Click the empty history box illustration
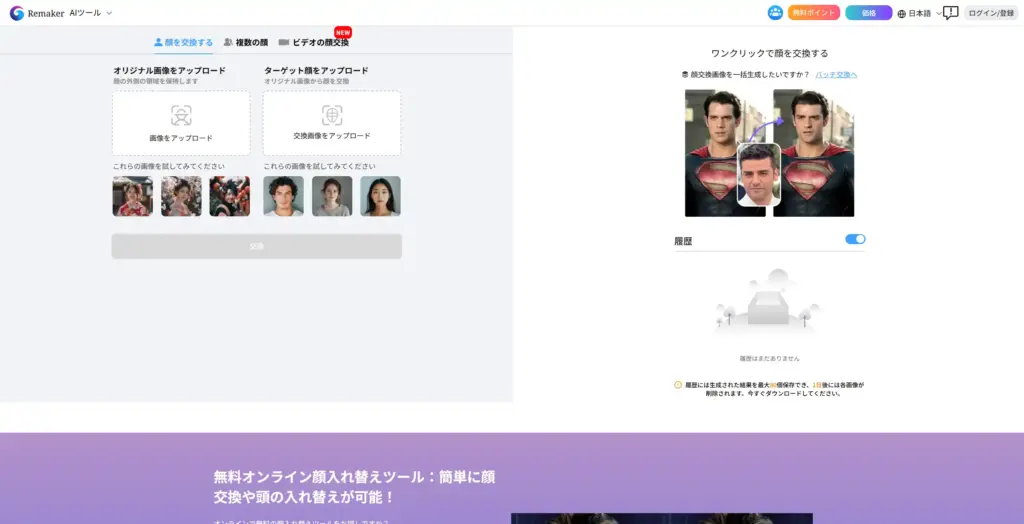Image resolution: width=1024 pixels, height=524 pixels. [x=768, y=302]
